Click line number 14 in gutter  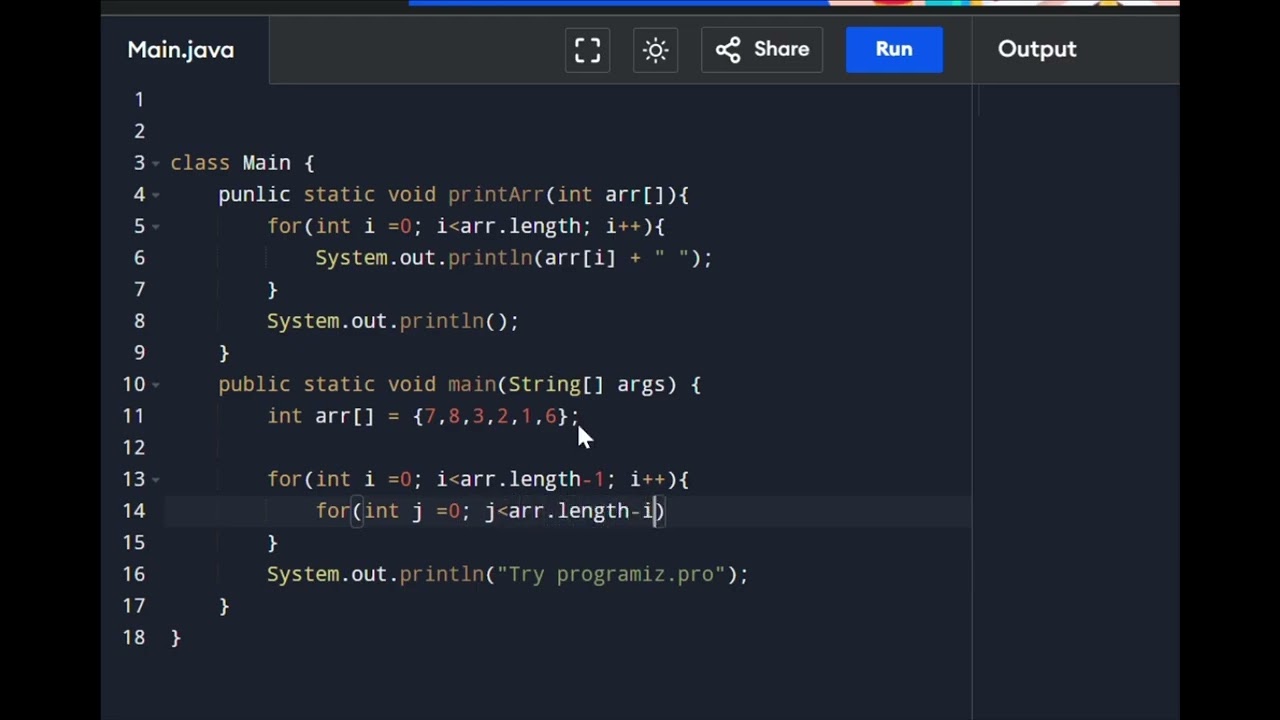point(134,511)
